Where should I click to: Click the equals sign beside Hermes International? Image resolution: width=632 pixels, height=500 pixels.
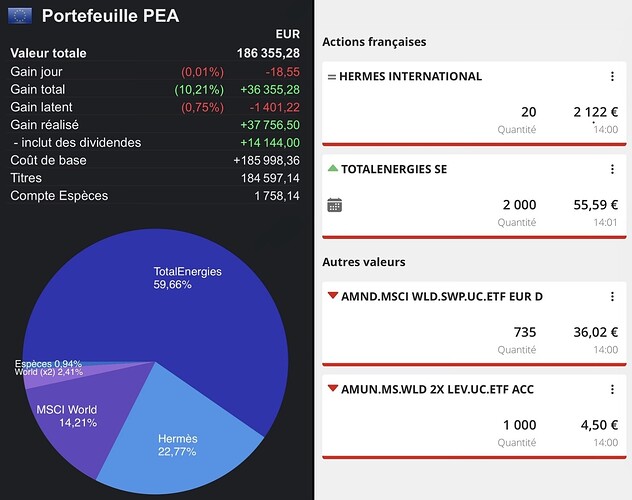coord(332,77)
